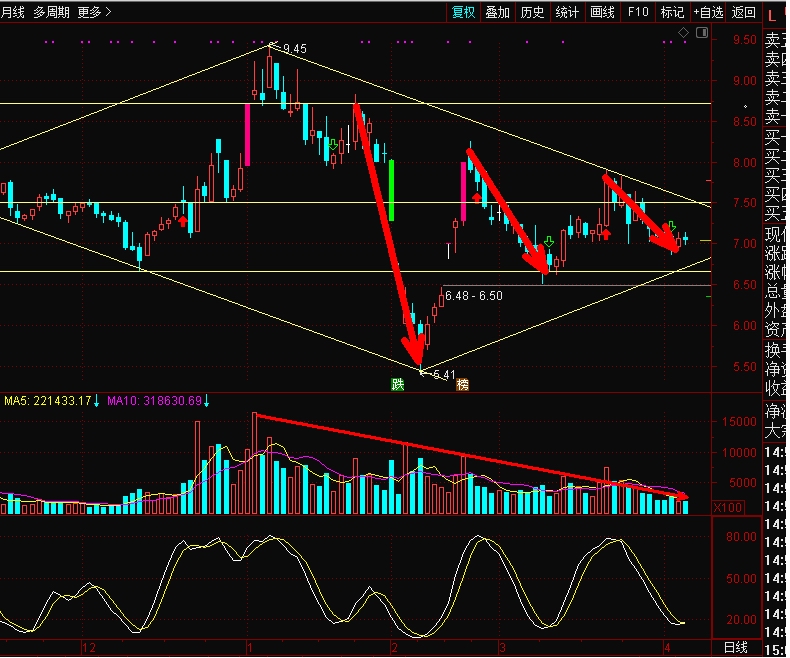Click the green '跌' badge below chart
The image size is (790, 658).
click(x=398, y=384)
